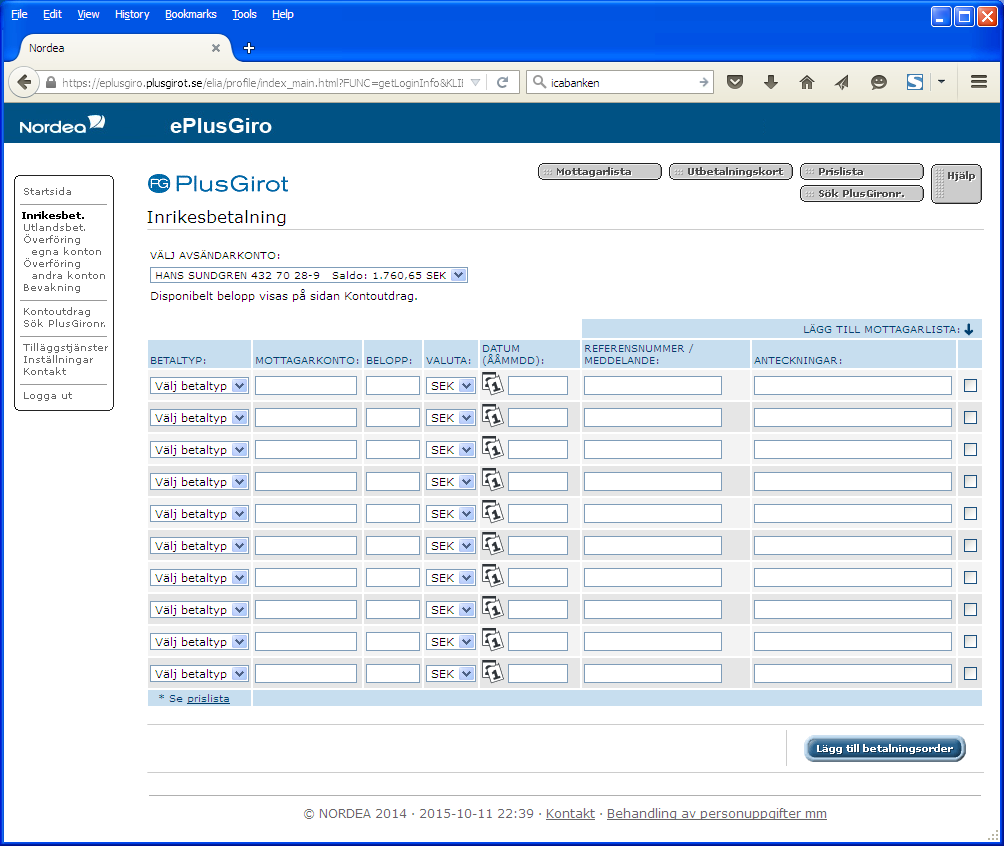The image size is (1004, 846).
Task: Tick recipient-list checkbox in second row
Action: 970,418
